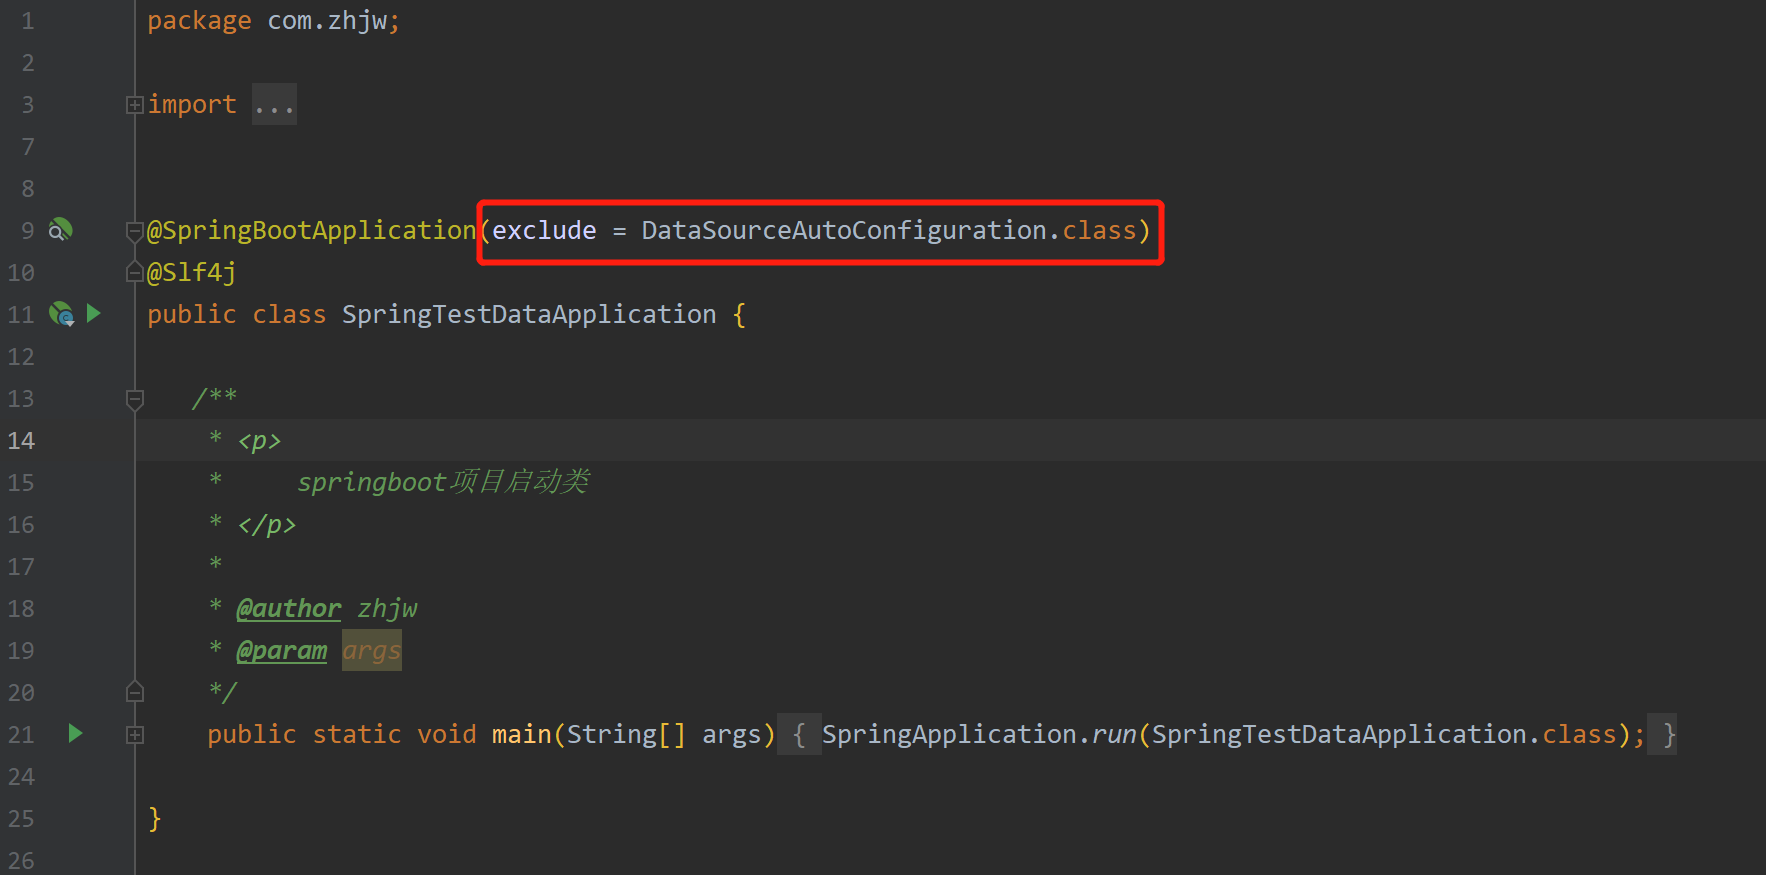
Task: Click SpringApplication on line 21
Action: point(949,735)
